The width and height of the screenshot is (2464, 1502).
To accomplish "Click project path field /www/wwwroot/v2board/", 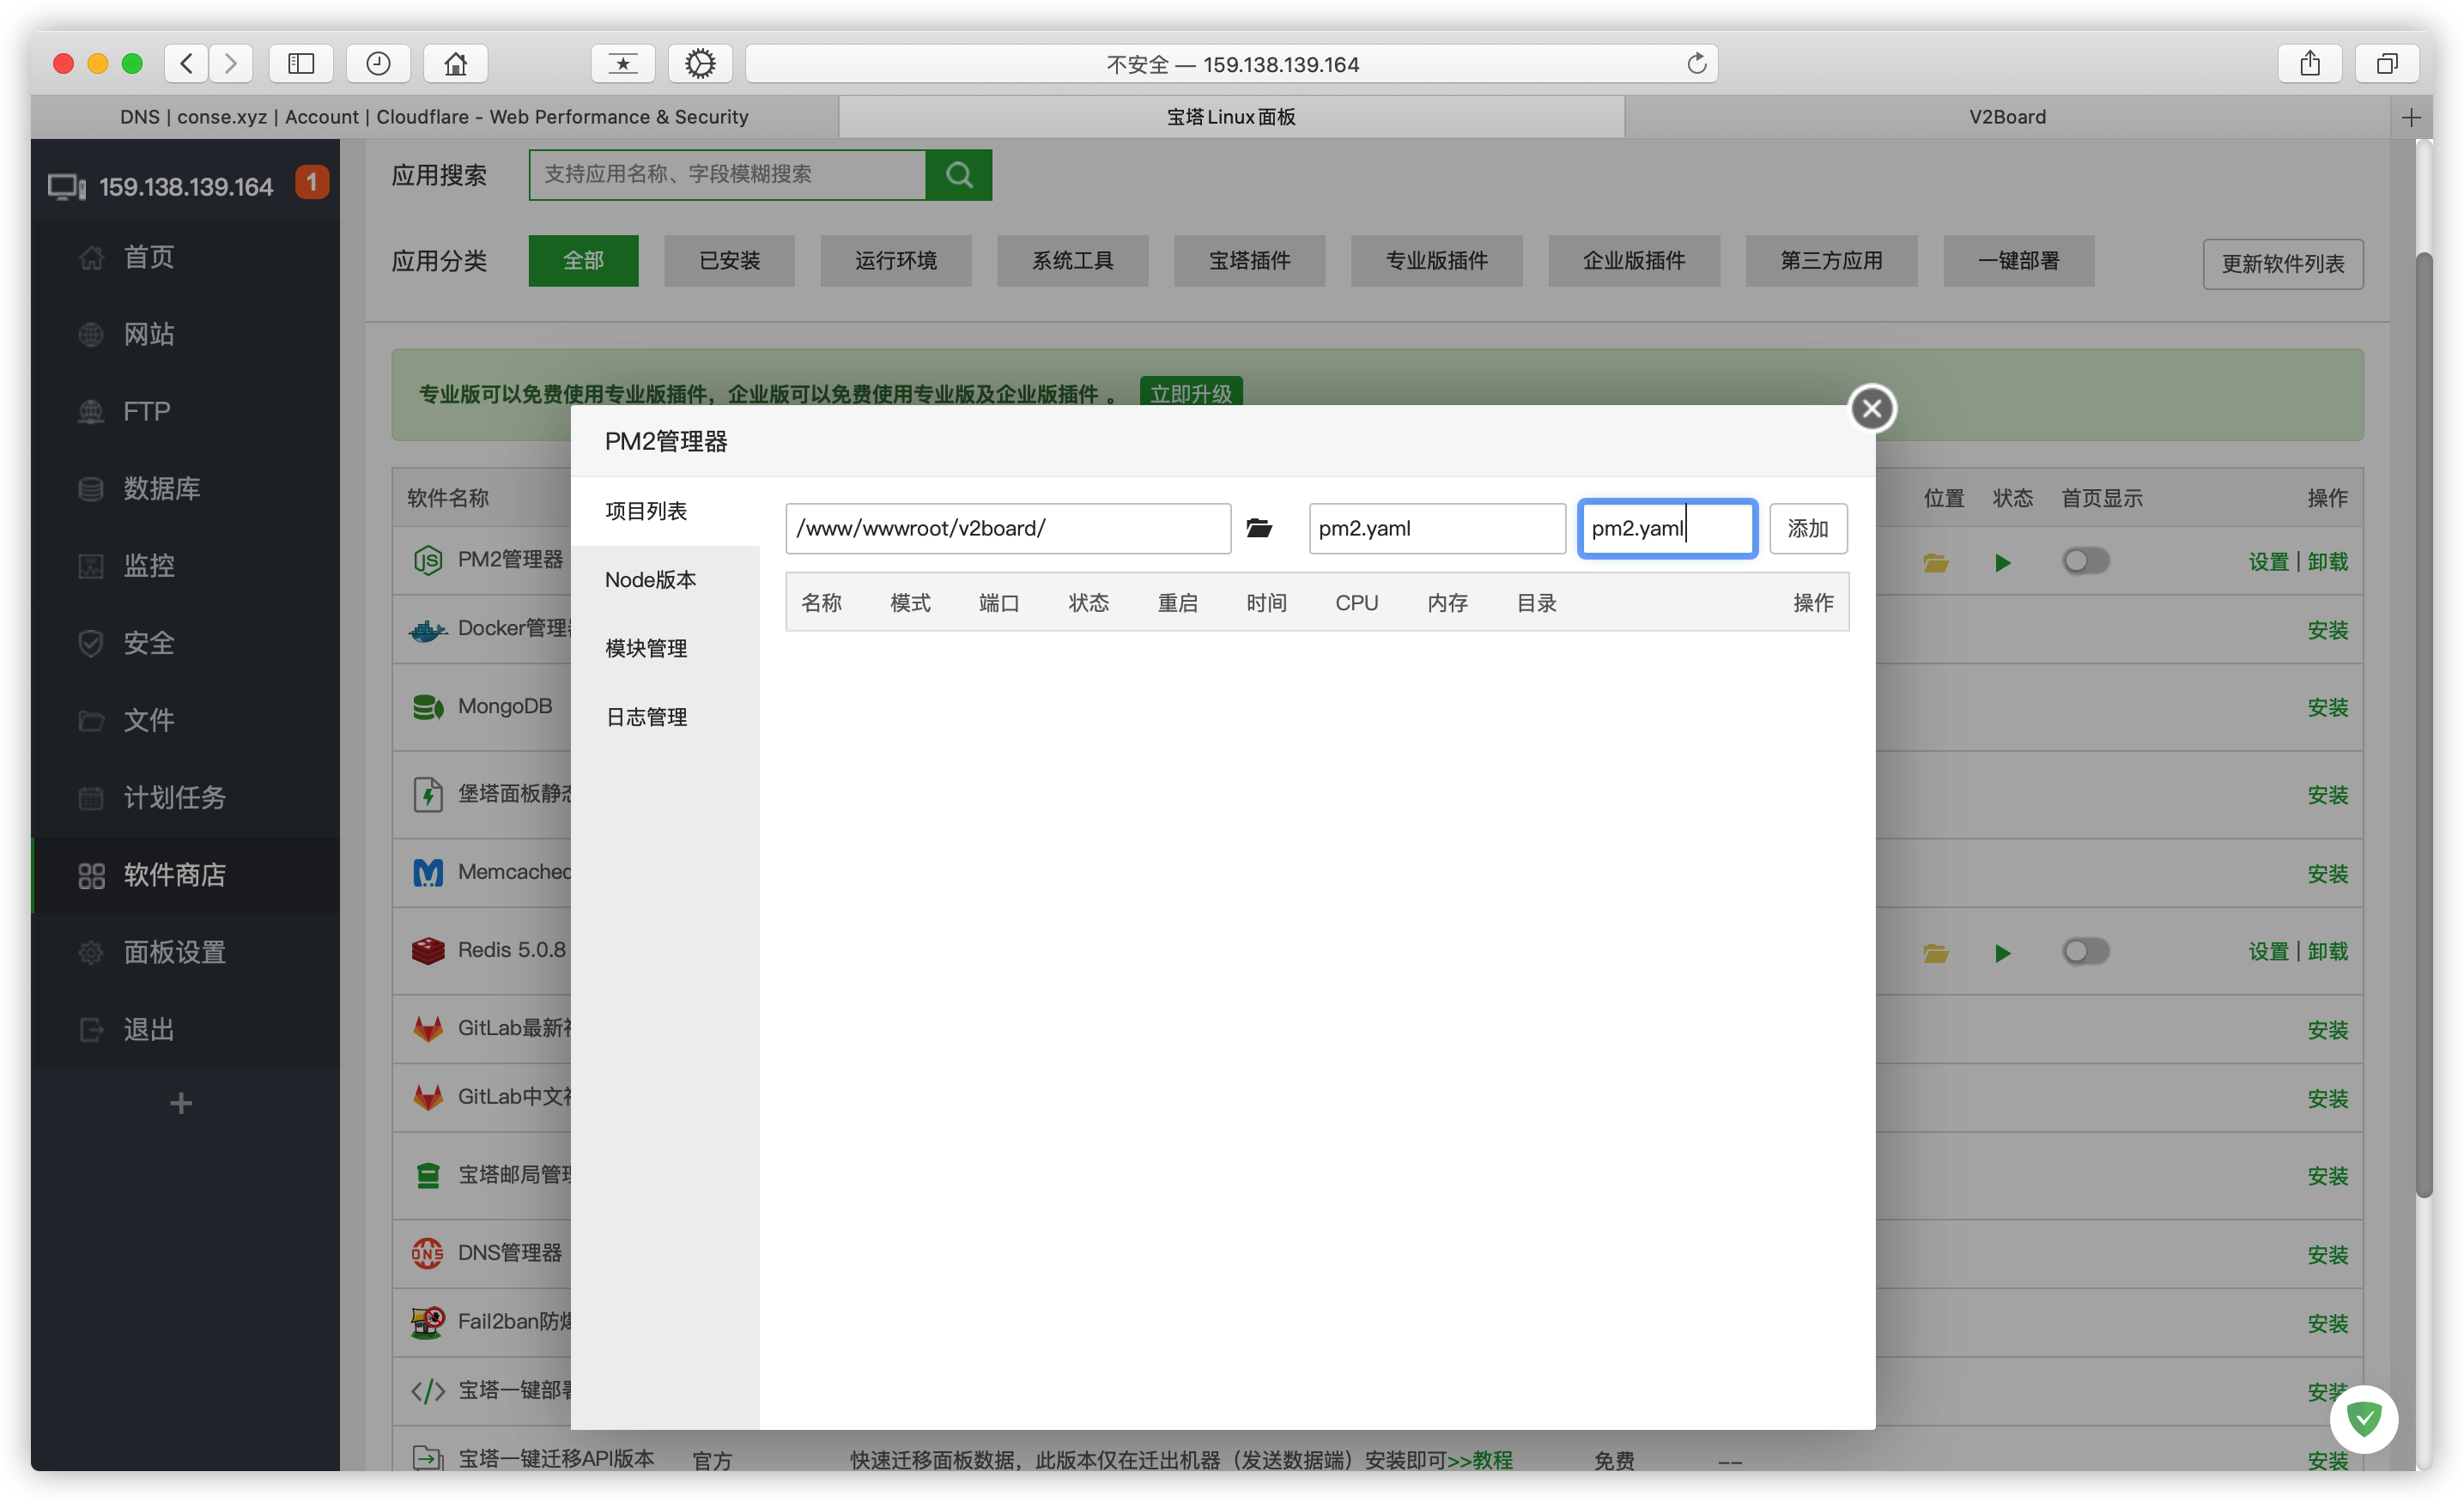I will (x=1008, y=528).
